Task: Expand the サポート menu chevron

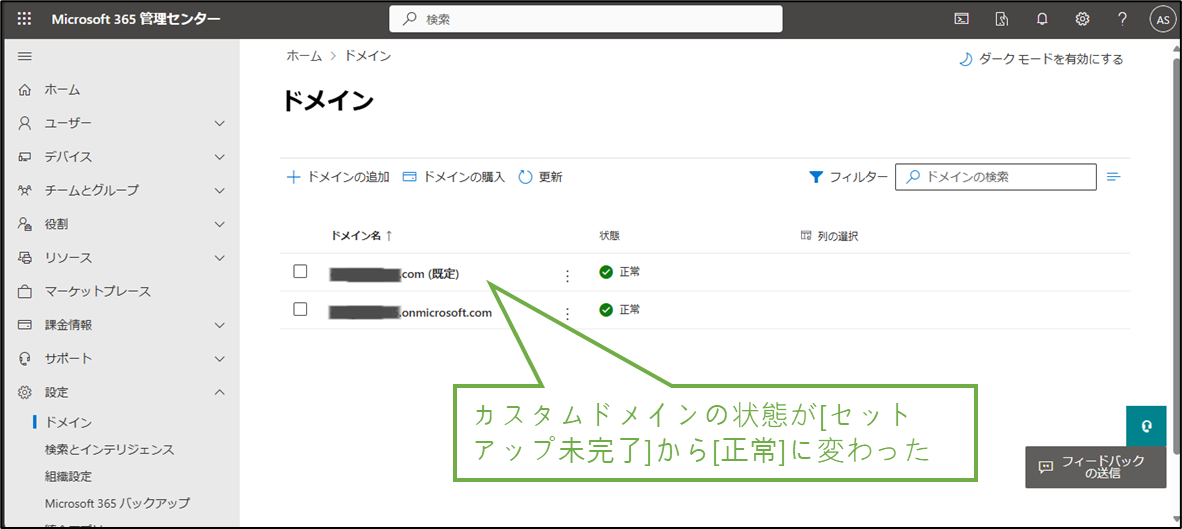Action: click(219, 359)
